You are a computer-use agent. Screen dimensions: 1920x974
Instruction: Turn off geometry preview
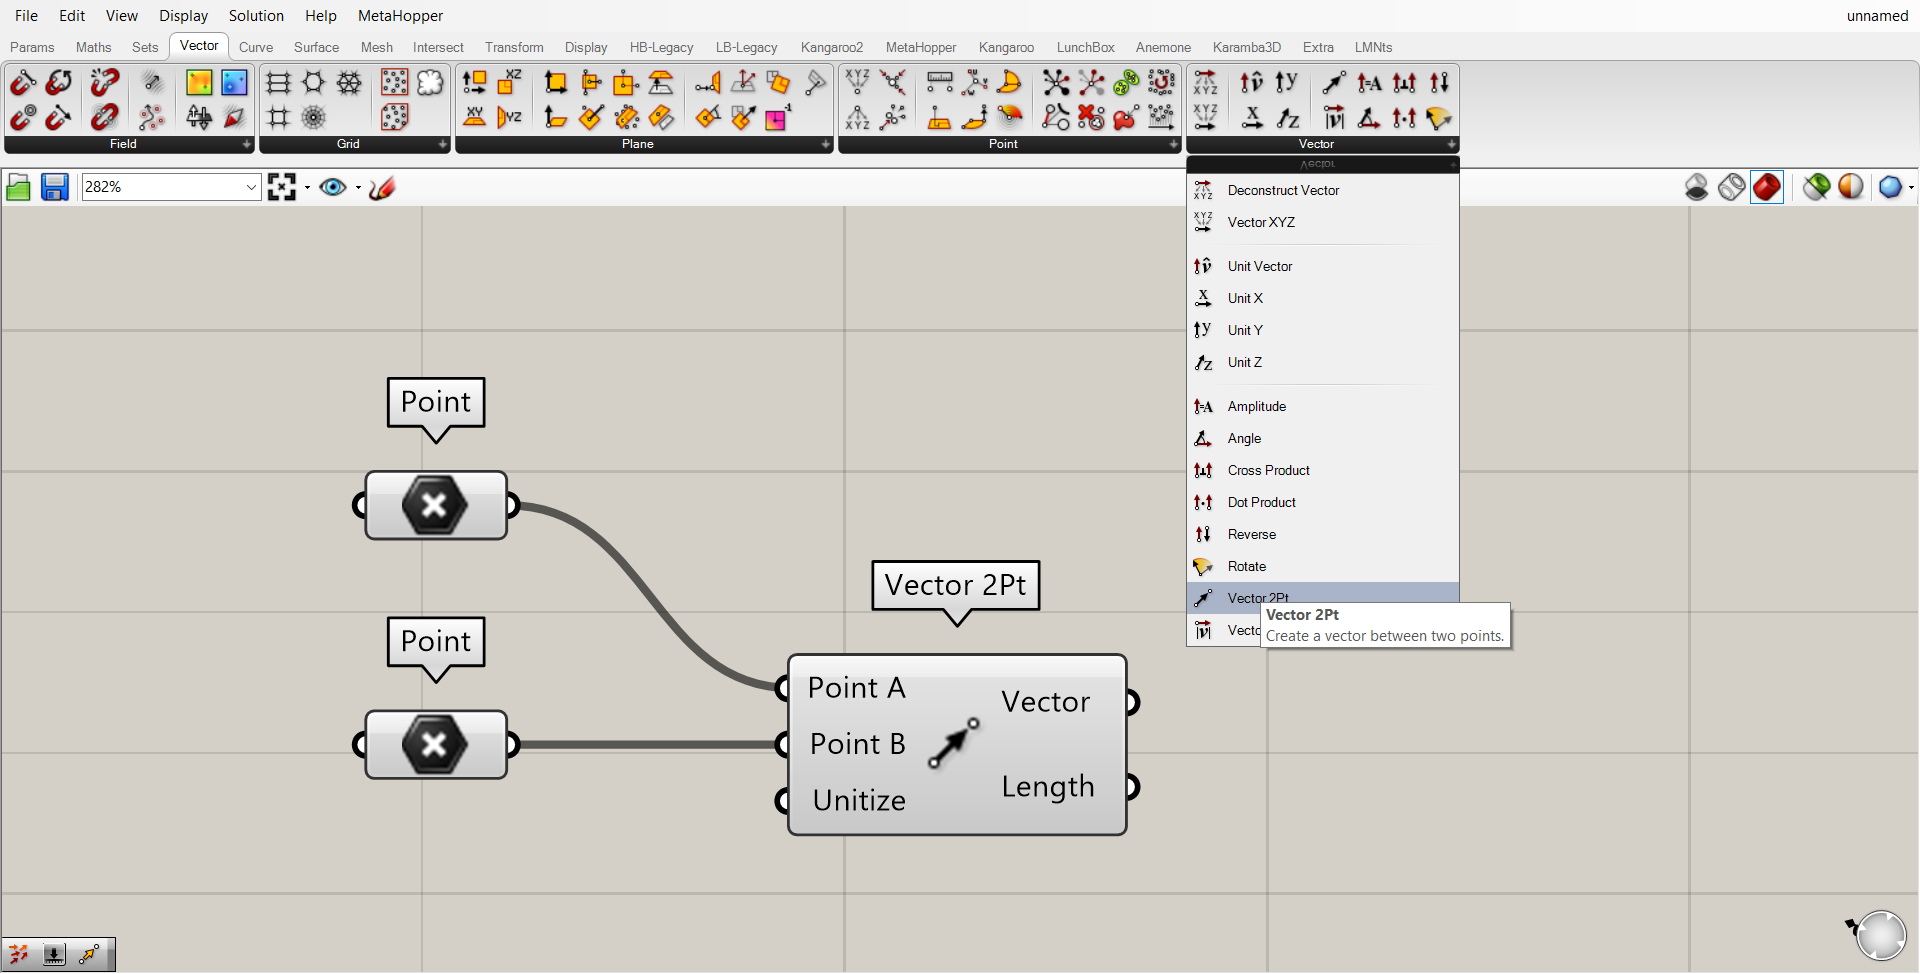pos(1696,187)
